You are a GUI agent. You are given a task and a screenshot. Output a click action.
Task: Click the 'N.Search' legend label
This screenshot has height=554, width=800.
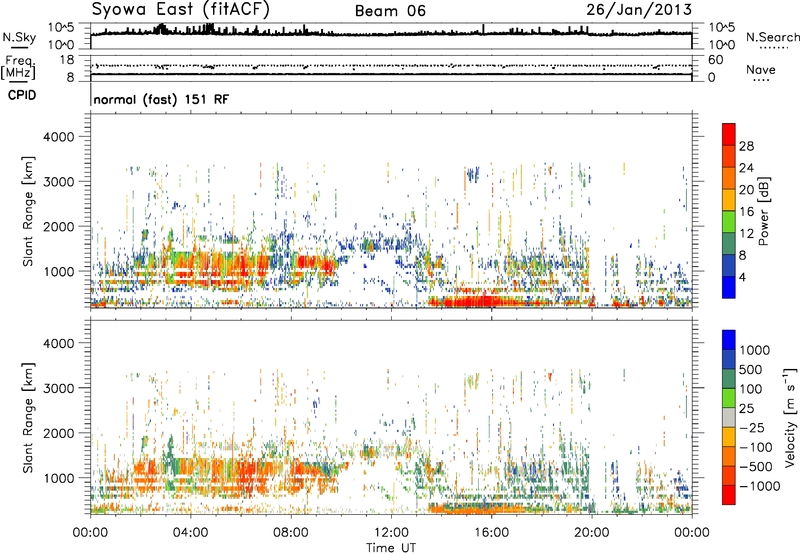[773, 37]
